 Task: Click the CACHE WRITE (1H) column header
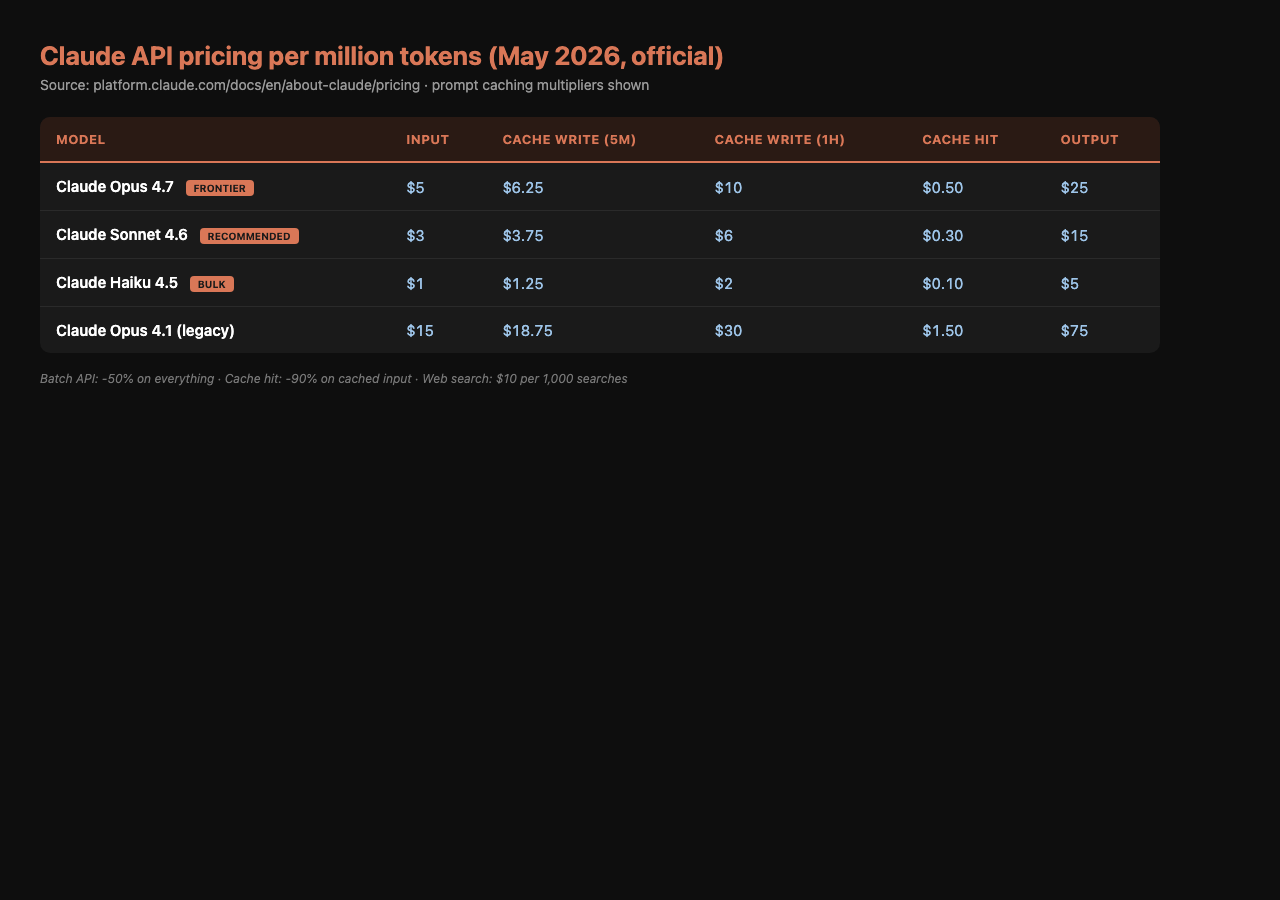780,140
